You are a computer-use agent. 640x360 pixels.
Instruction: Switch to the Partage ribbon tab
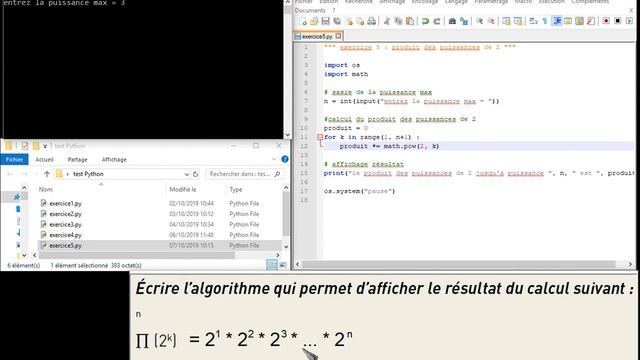click(x=78, y=160)
